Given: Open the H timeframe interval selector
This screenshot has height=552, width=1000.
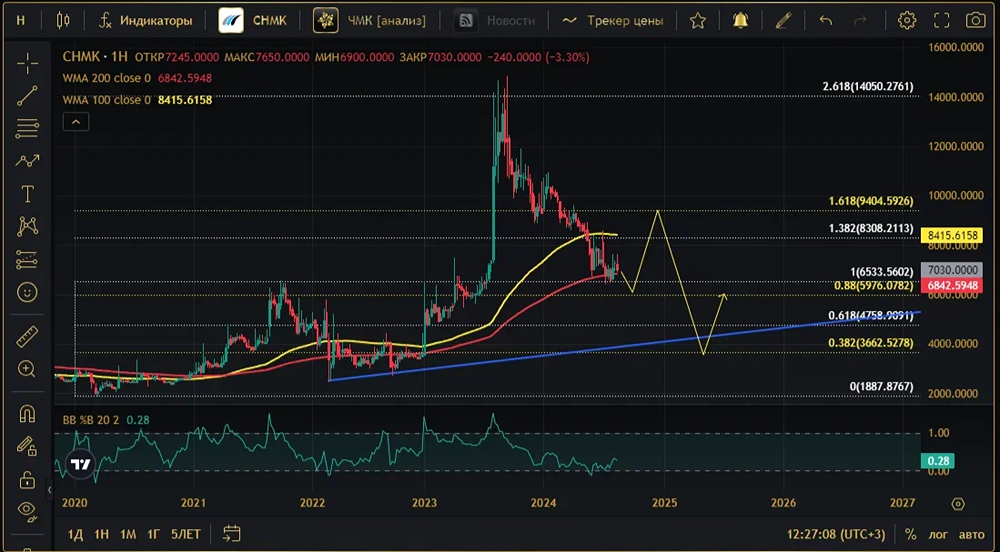Looking at the screenshot, I should point(20,20).
